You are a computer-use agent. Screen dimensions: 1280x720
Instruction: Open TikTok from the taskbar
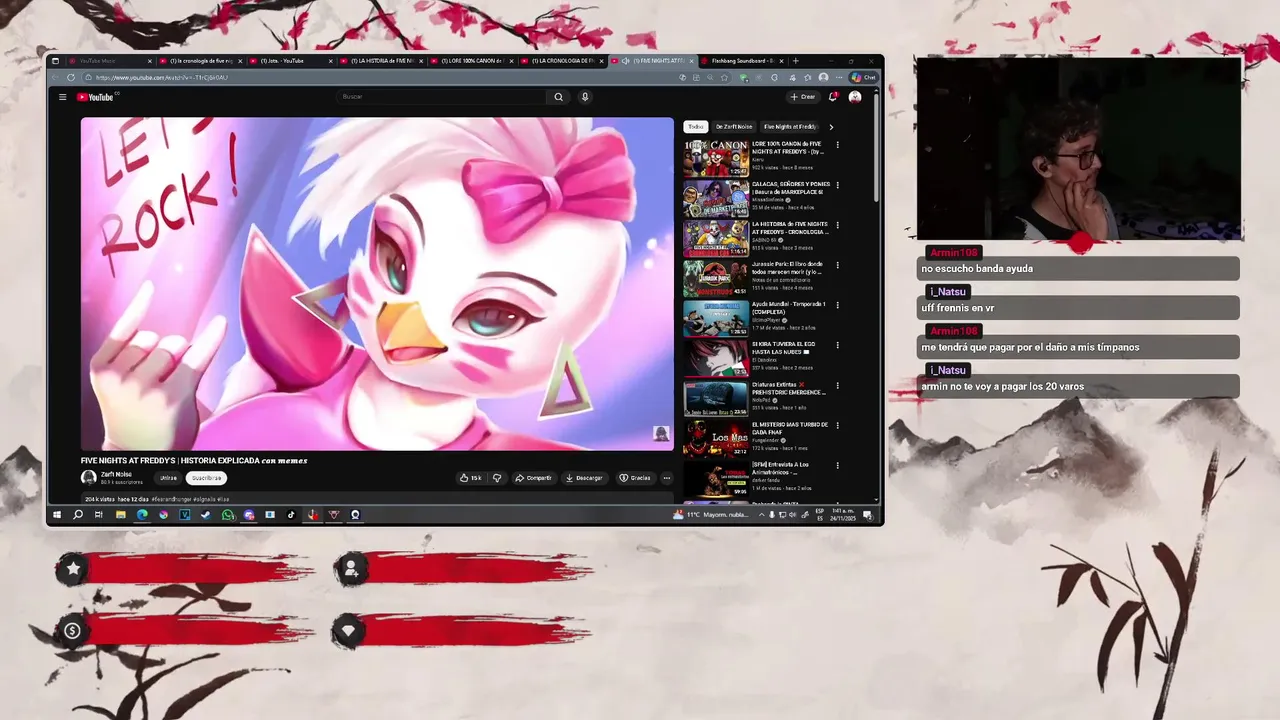point(291,515)
